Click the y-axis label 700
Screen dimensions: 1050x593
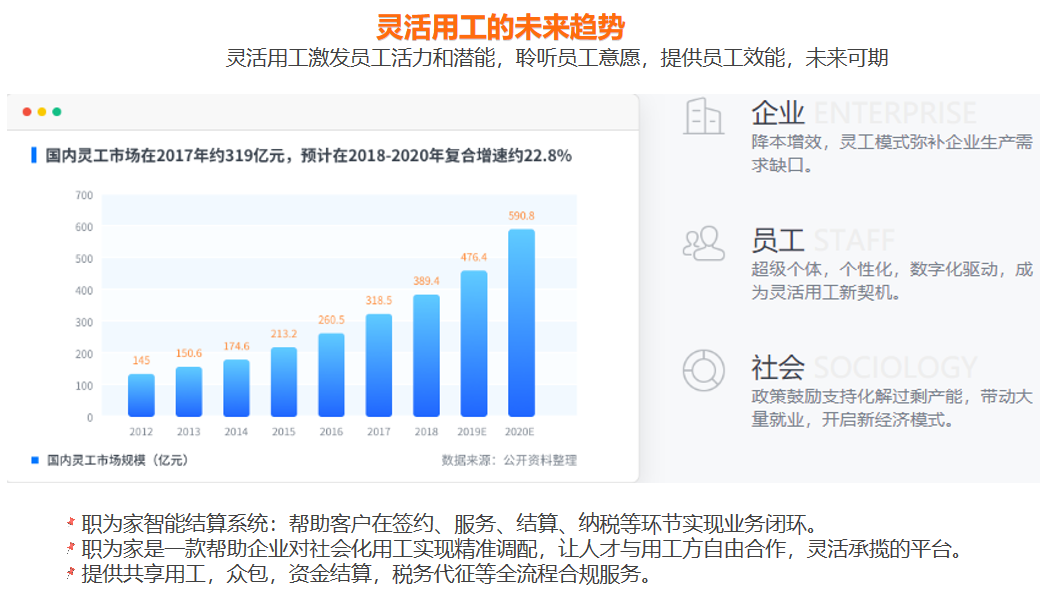coord(84,195)
